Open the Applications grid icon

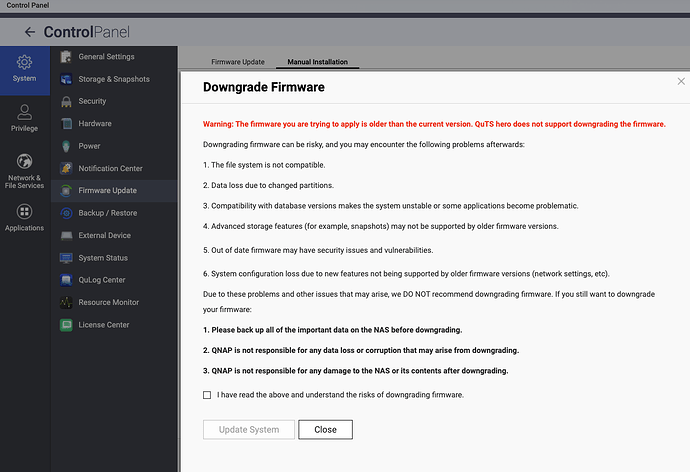pyautogui.click(x=24, y=212)
